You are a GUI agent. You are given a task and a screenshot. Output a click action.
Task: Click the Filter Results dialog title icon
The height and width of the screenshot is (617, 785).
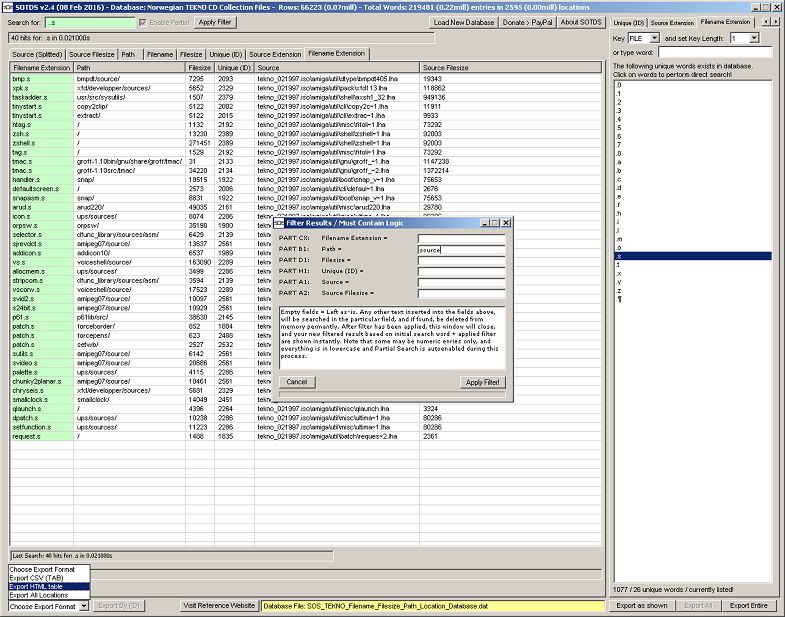(279, 223)
